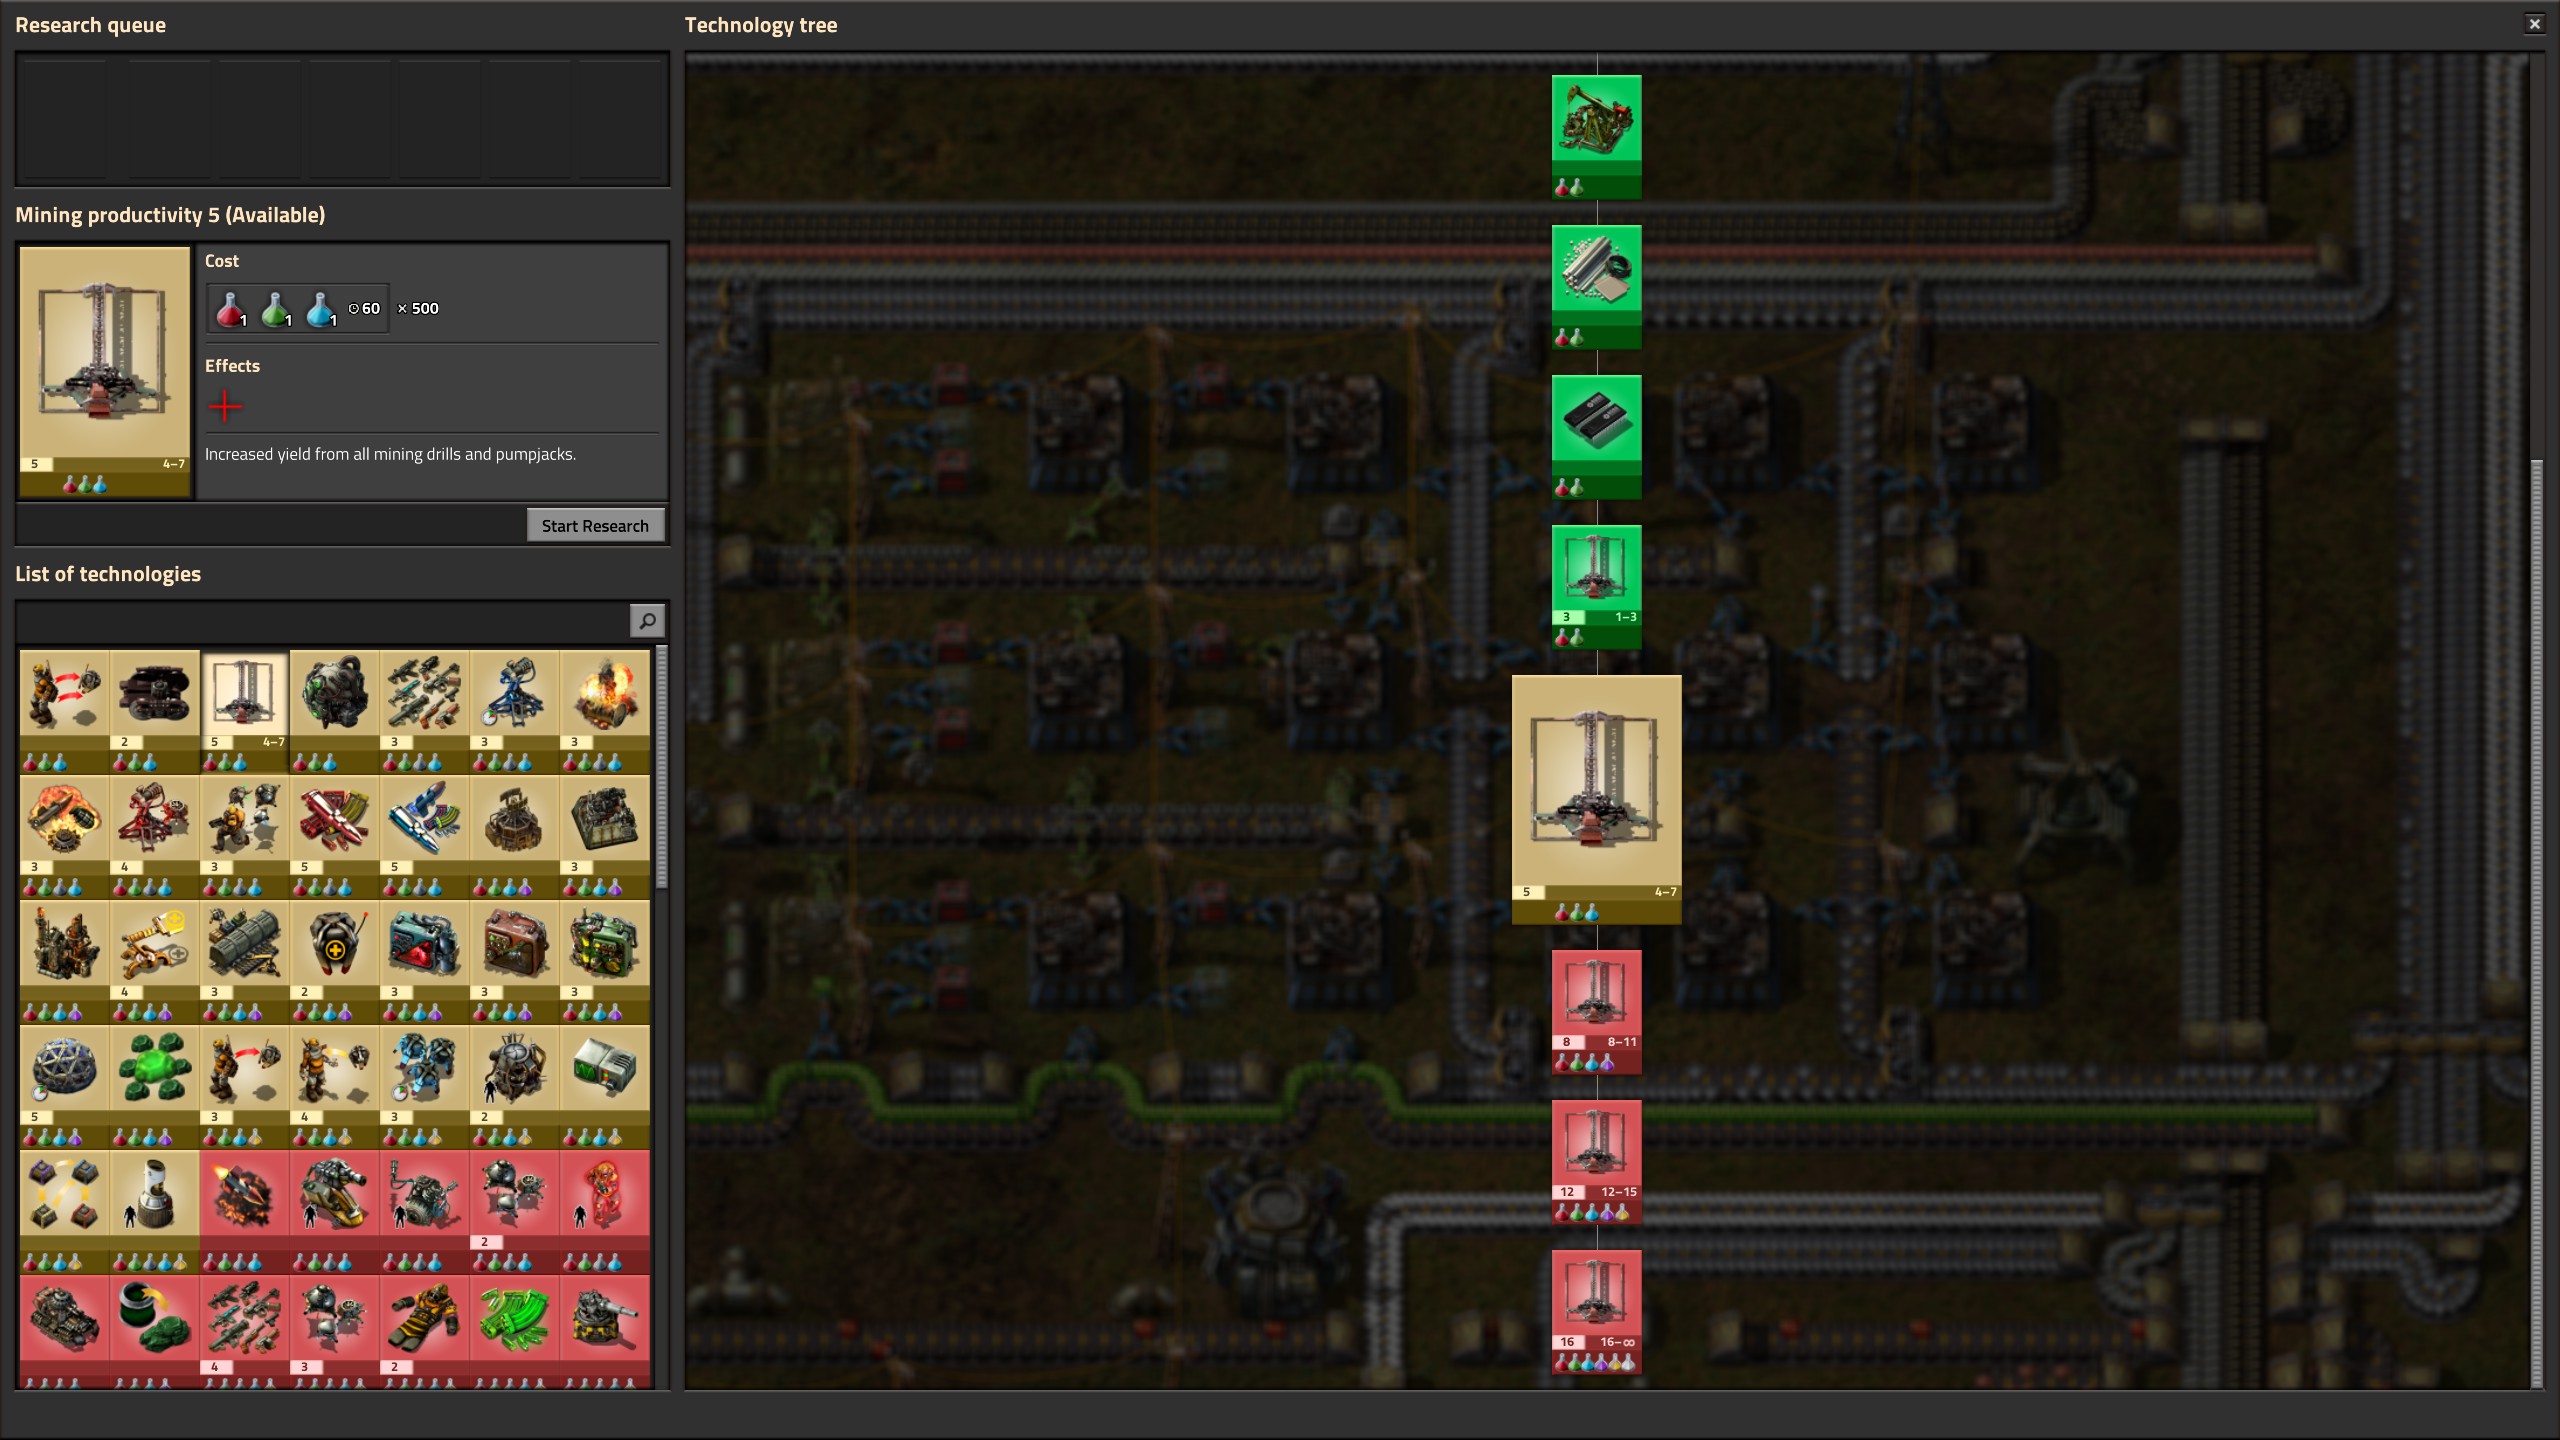Select highlighted Mining productivity 5 in list
This screenshot has height=1440, width=2560.
coord(245,712)
